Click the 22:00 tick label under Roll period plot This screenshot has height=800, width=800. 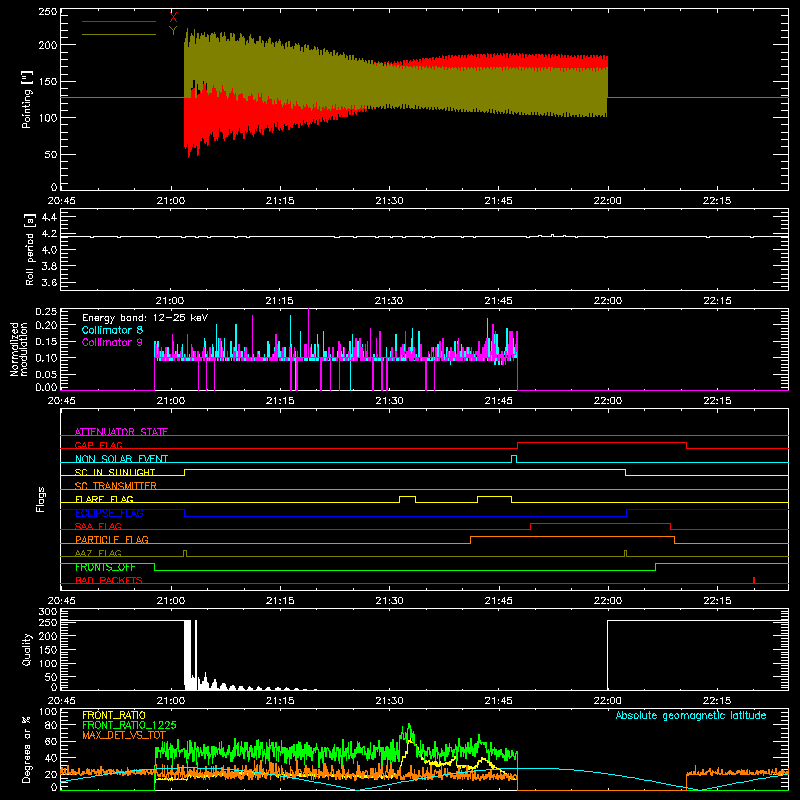click(608, 301)
